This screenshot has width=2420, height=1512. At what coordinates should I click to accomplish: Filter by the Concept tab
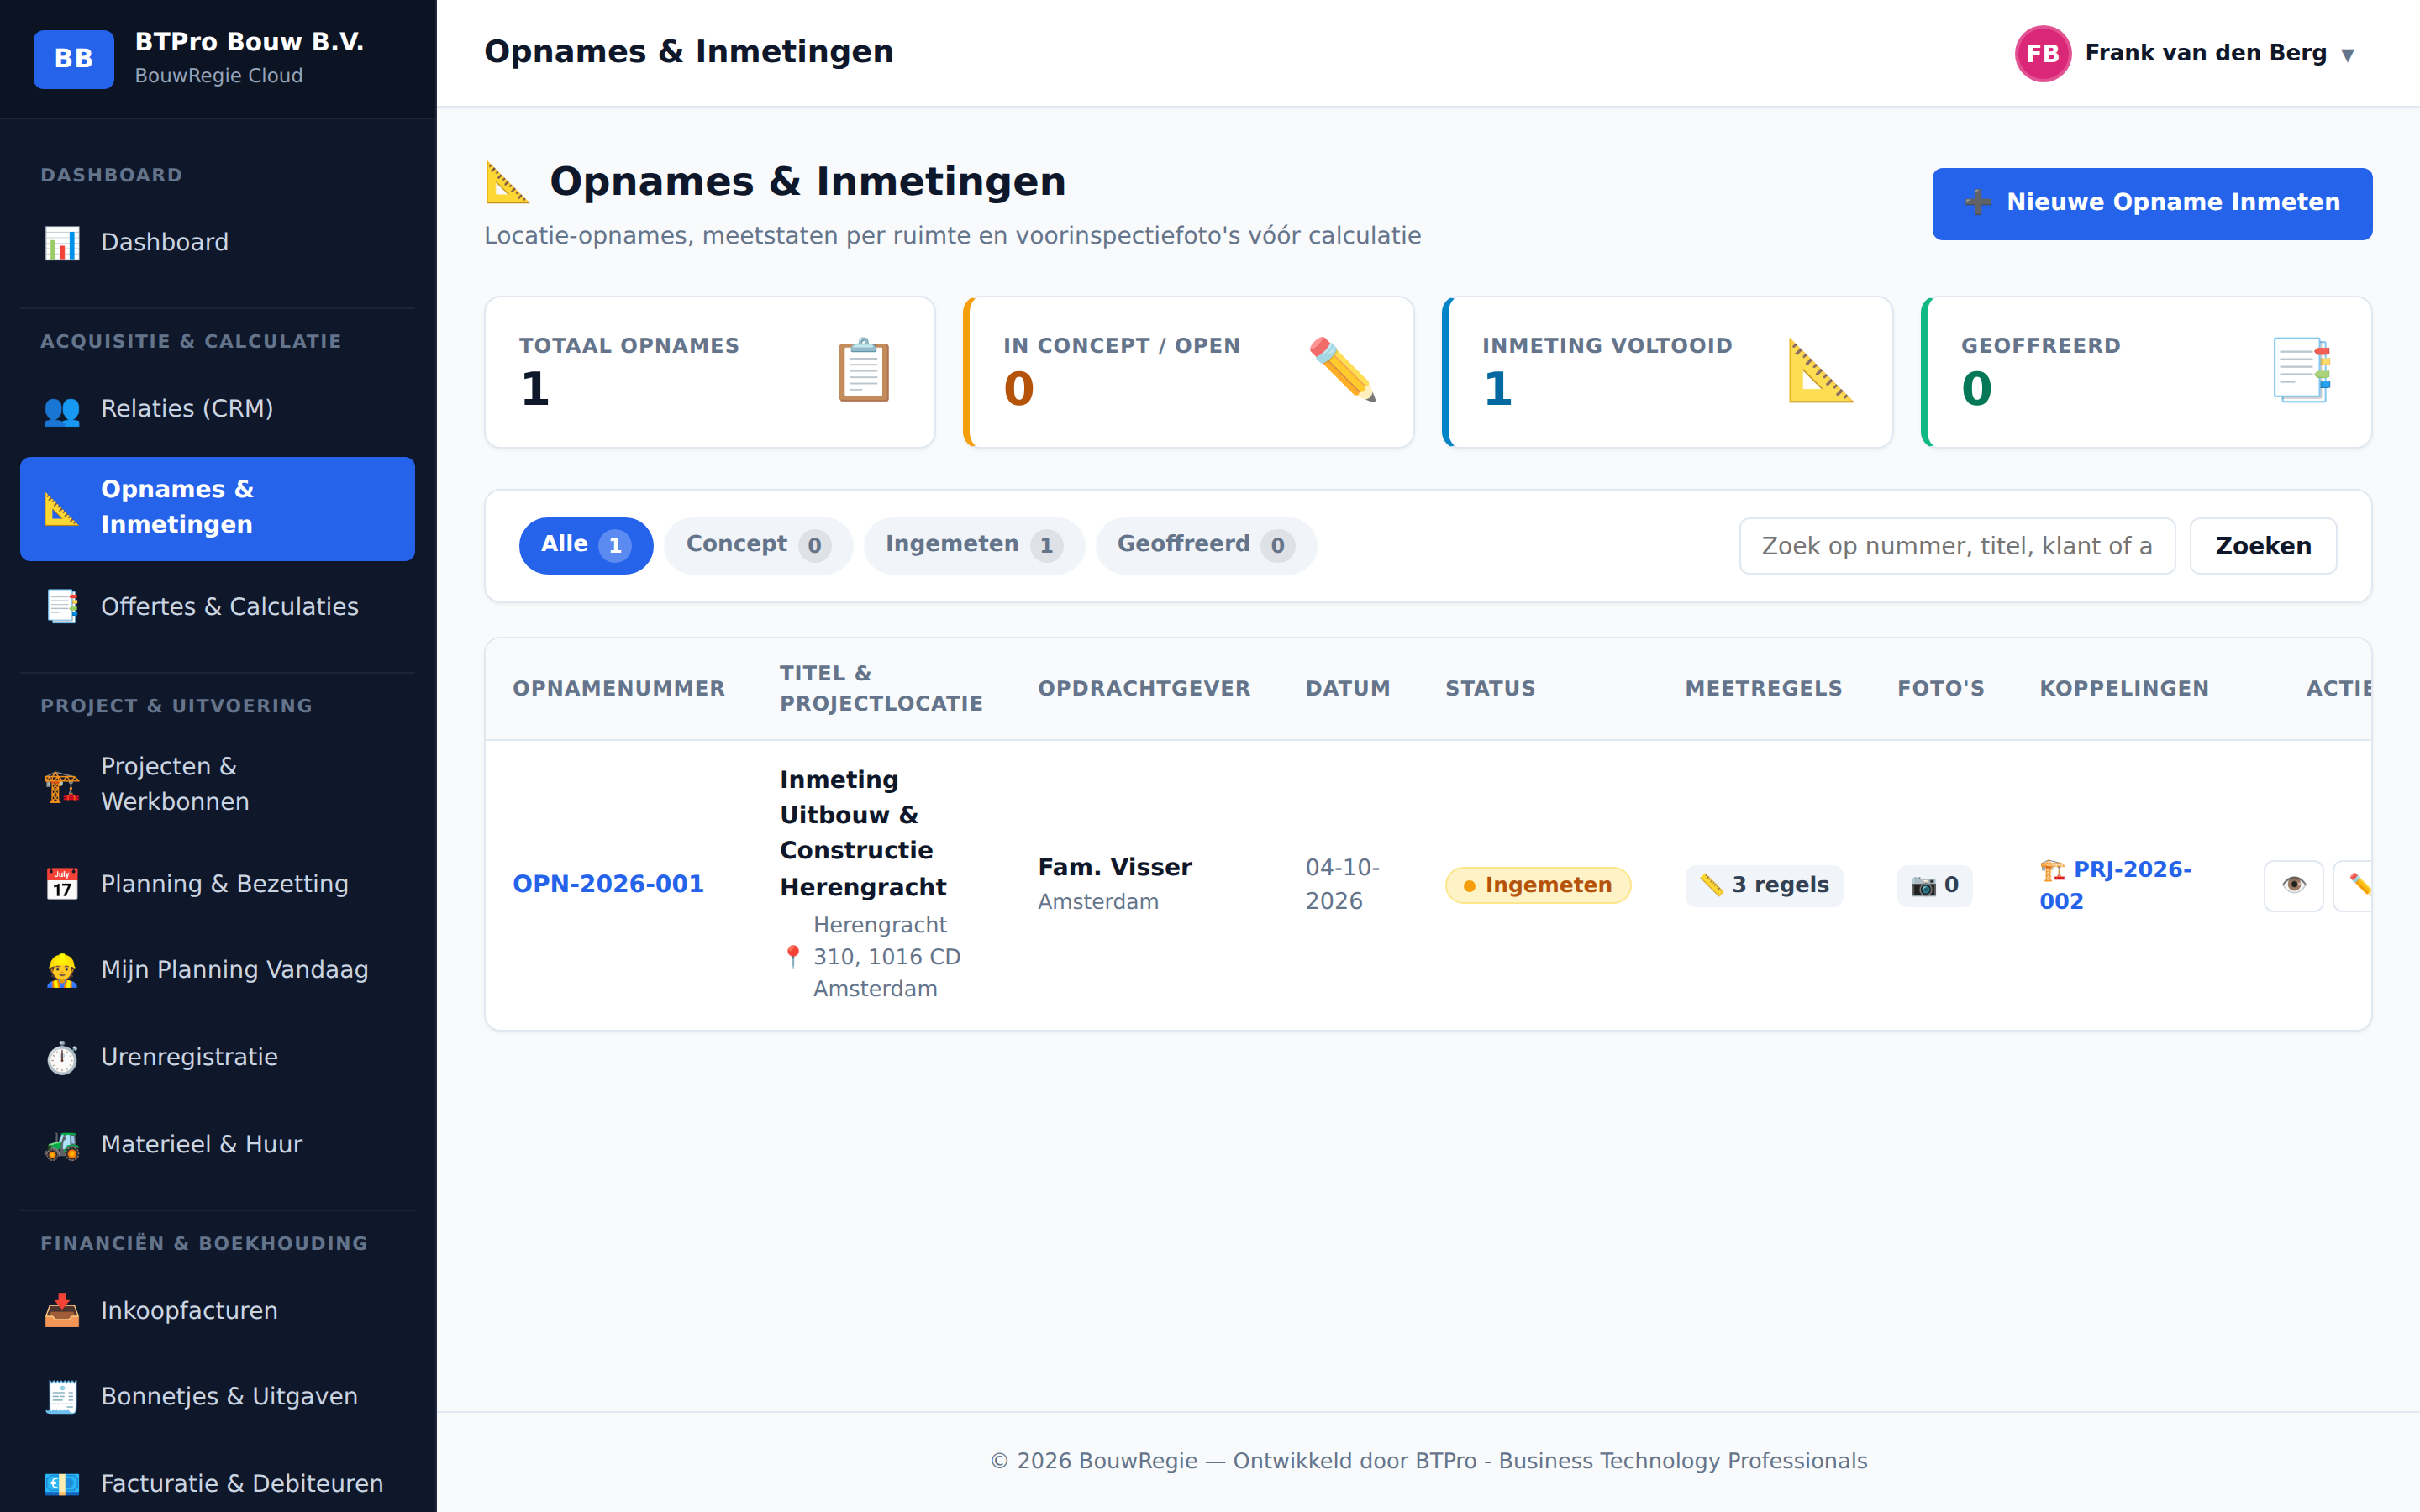coord(758,545)
